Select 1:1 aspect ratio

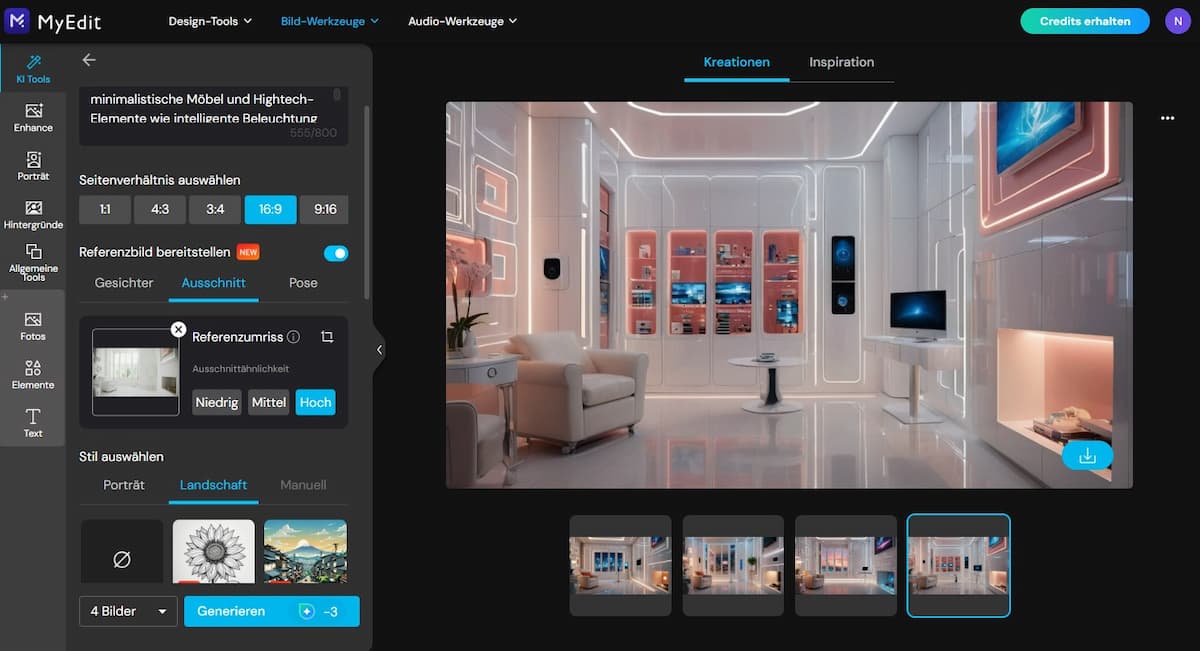(104, 209)
